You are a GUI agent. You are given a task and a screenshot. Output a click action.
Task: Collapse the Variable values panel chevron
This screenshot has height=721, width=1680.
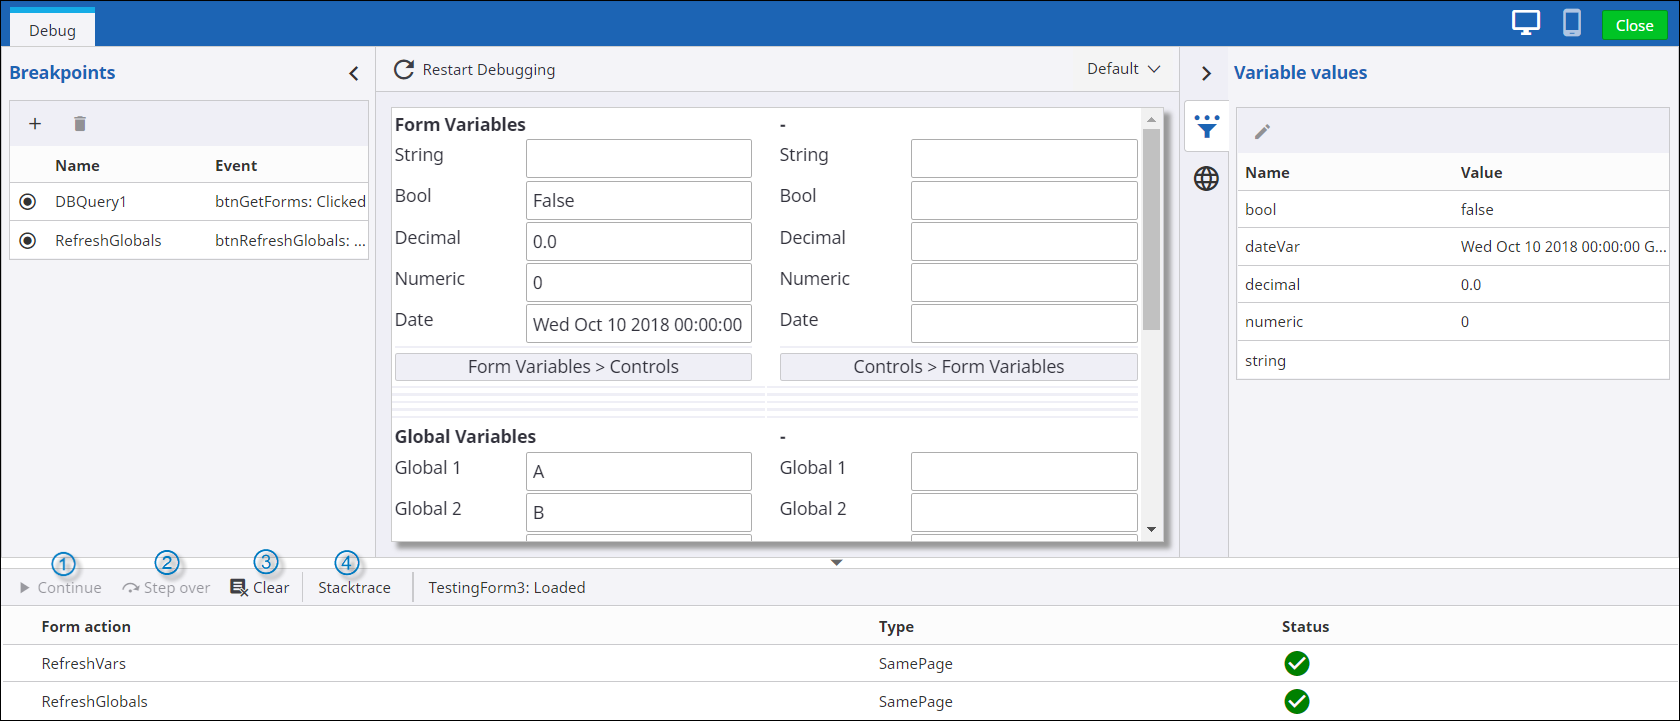[x=1206, y=73]
